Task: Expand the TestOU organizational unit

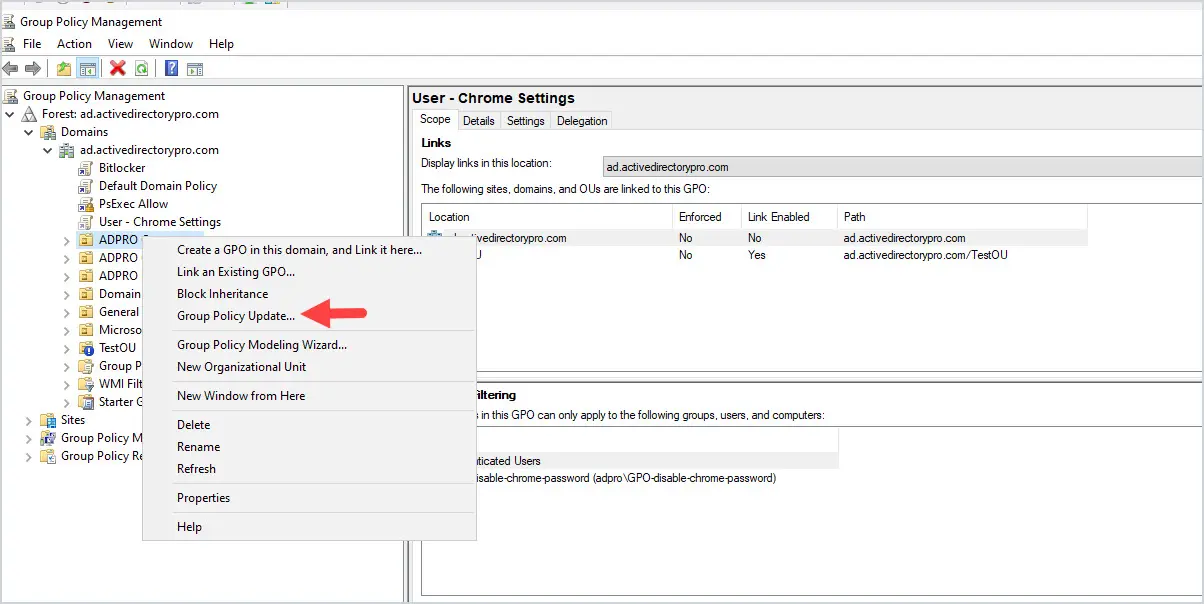Action: (x=66, y=348)
